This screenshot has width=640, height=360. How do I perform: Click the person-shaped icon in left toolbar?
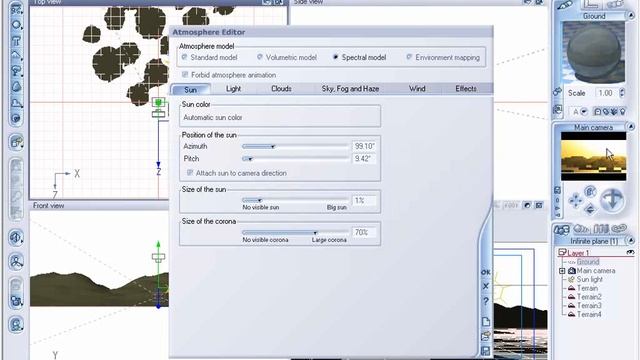[x=16, y=262]
